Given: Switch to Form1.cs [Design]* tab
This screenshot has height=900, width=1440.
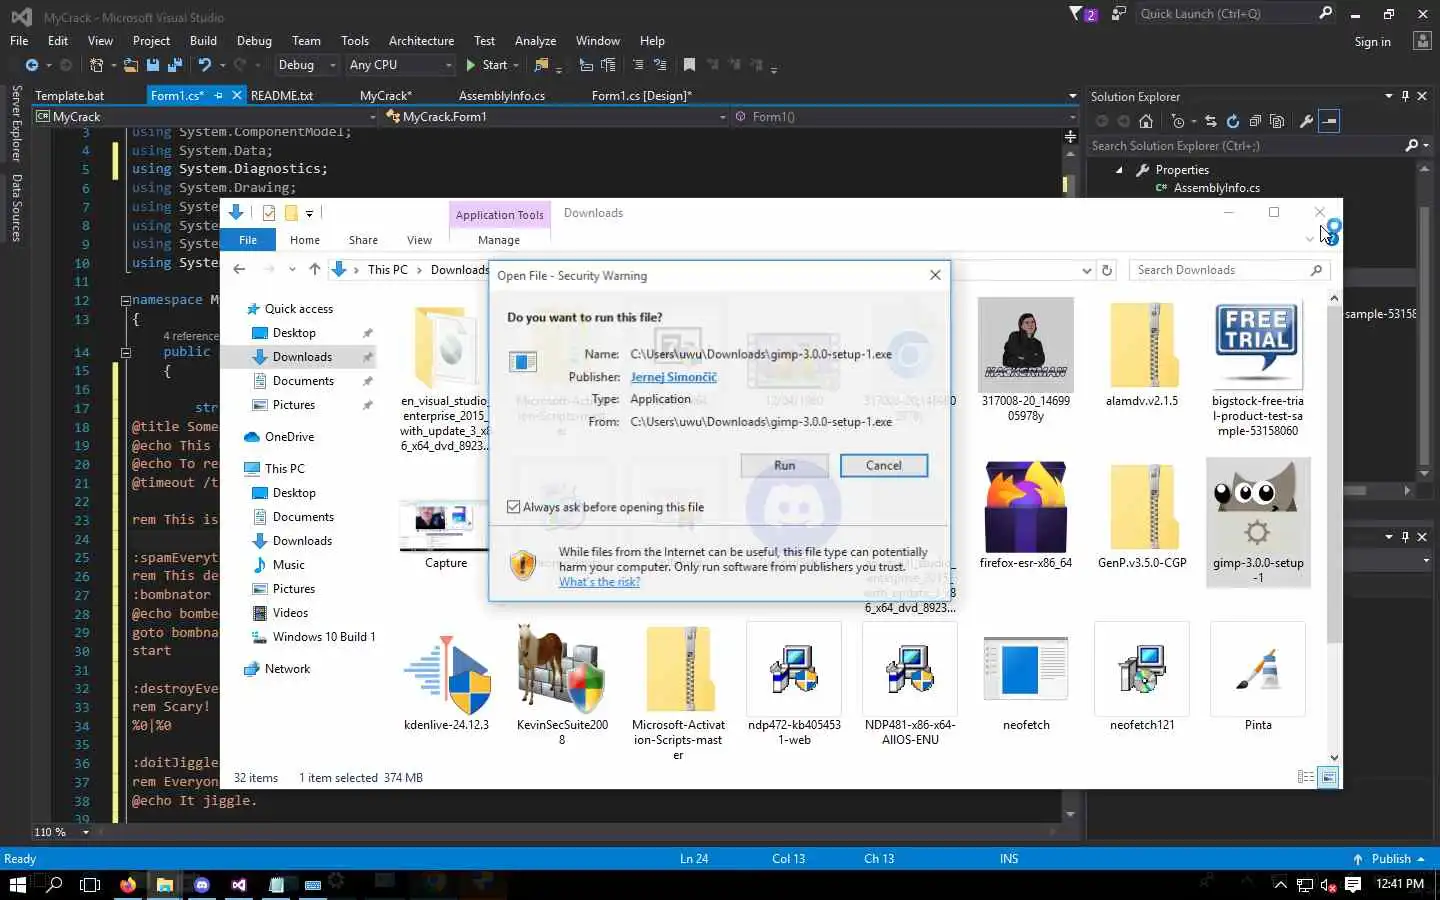Looking at the screenshot, I should point(641,96).
